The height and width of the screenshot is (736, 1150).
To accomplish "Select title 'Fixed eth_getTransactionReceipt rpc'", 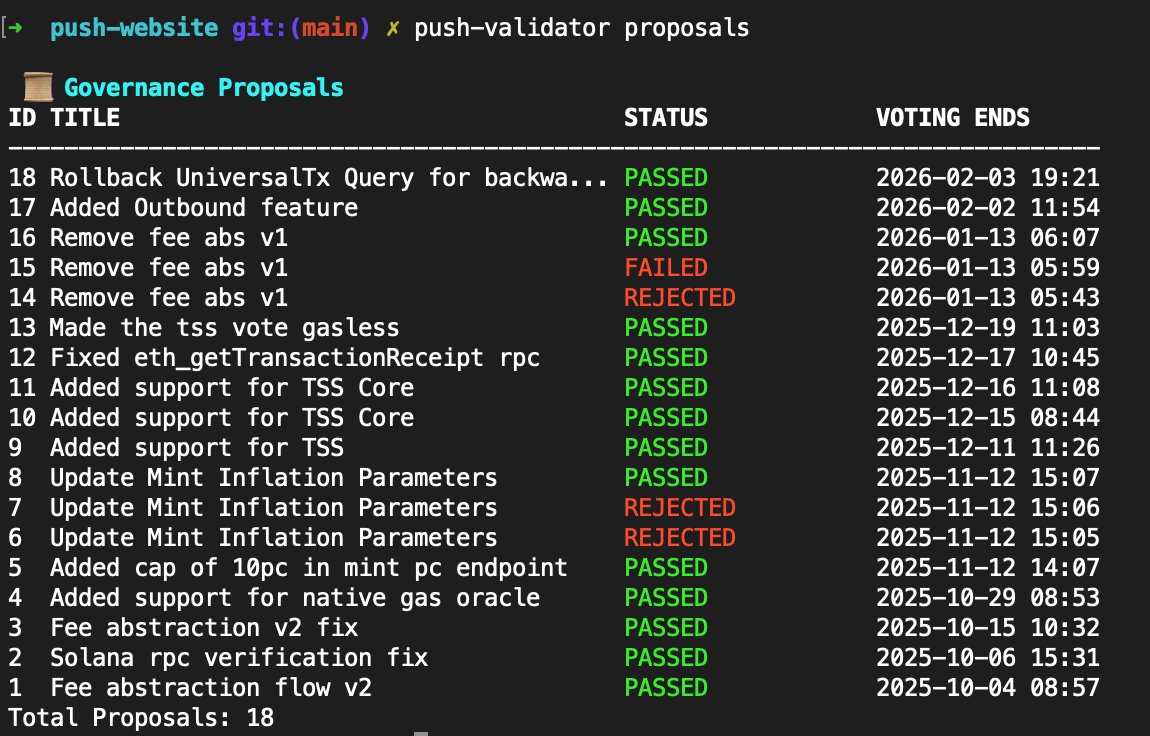I will point(295,358).
